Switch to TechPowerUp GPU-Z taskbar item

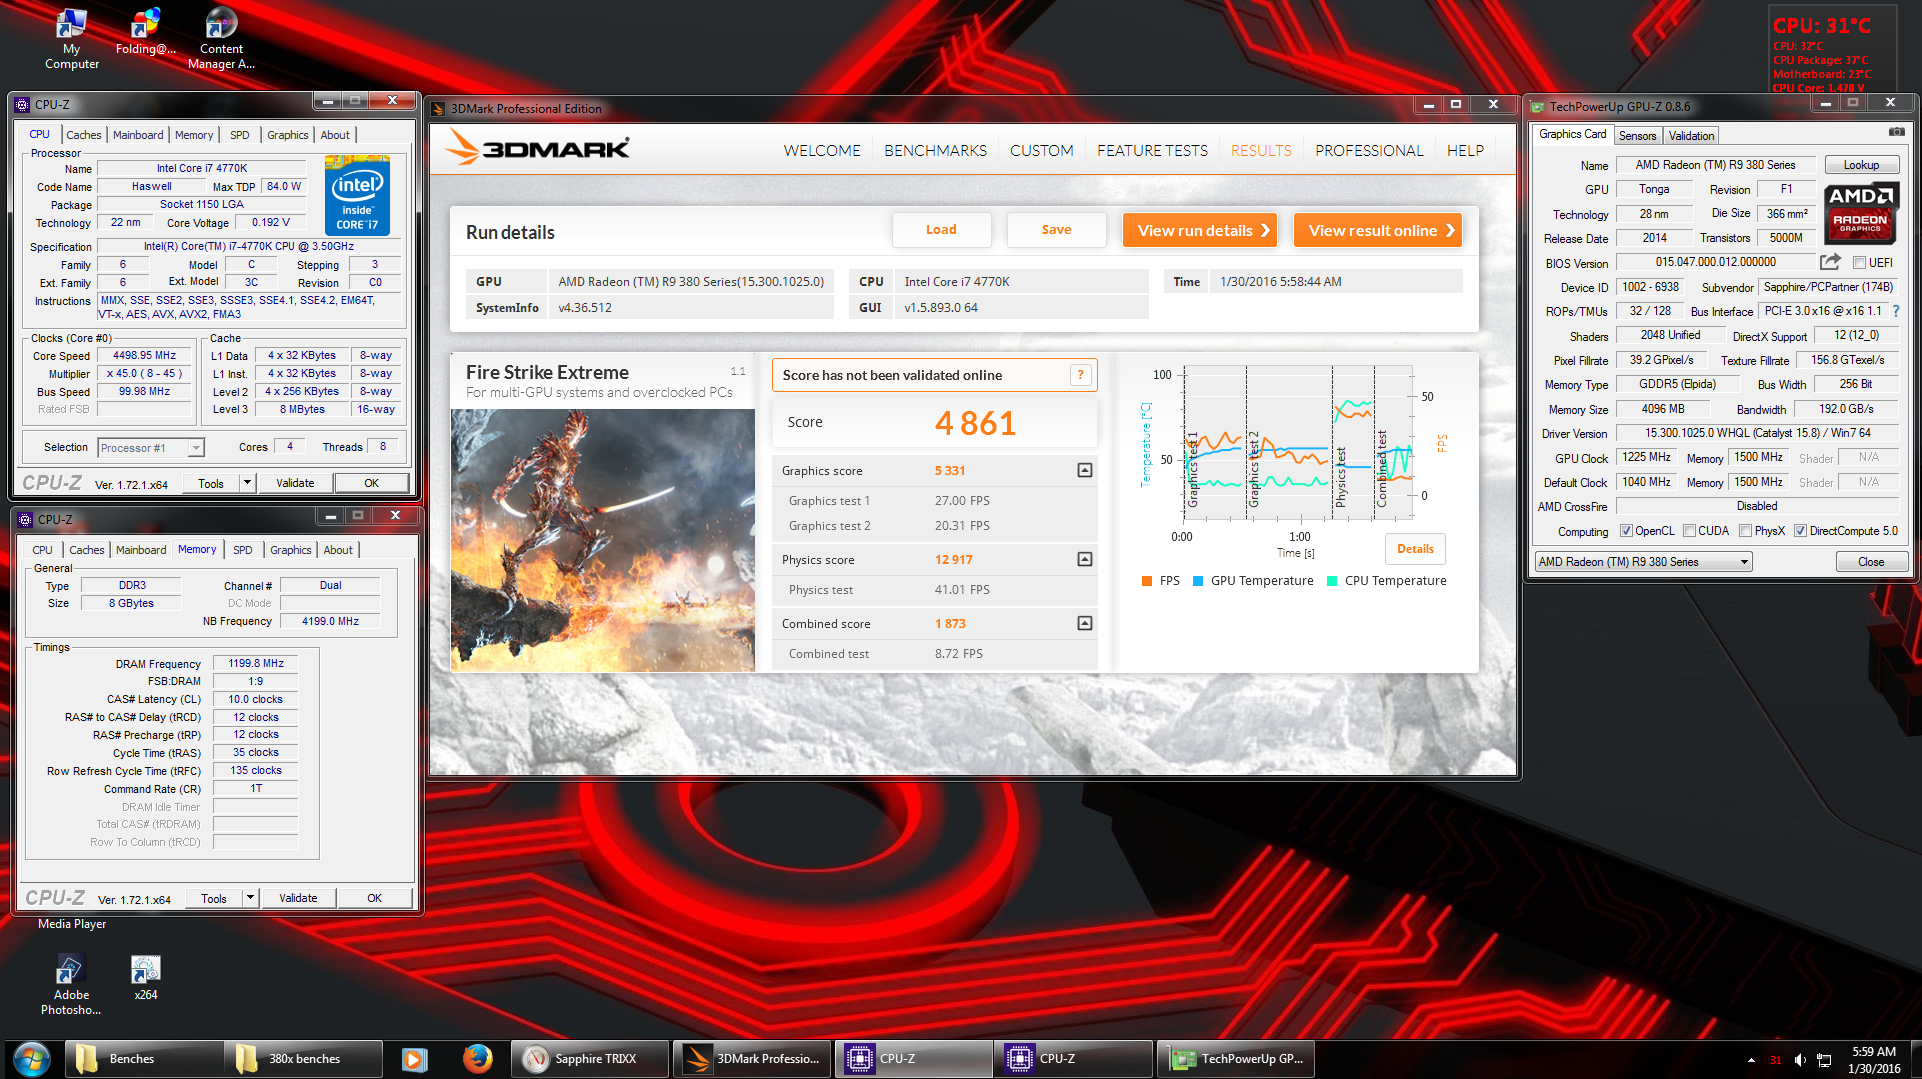(1236, 1058)
